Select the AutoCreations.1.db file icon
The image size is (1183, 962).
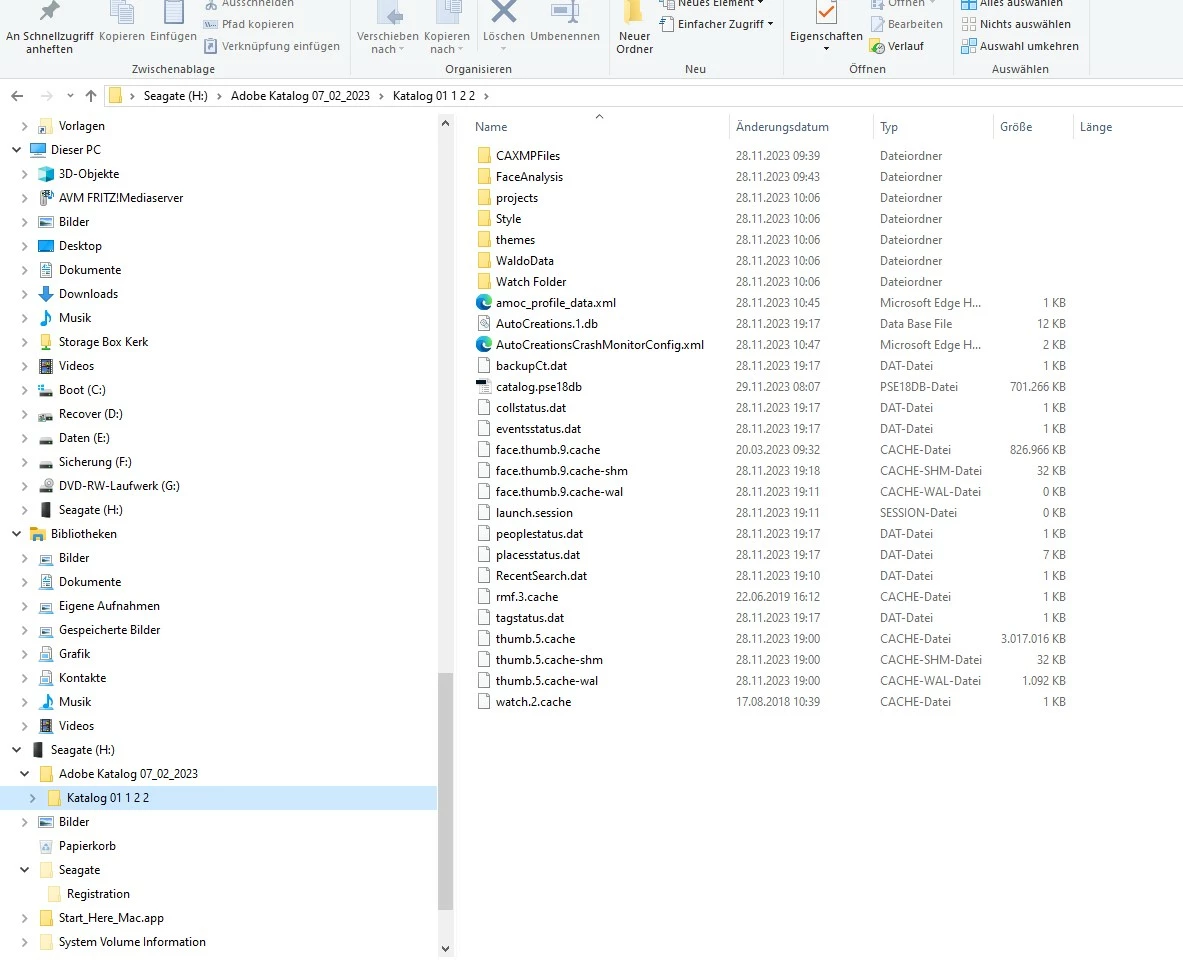coord(484,324)
